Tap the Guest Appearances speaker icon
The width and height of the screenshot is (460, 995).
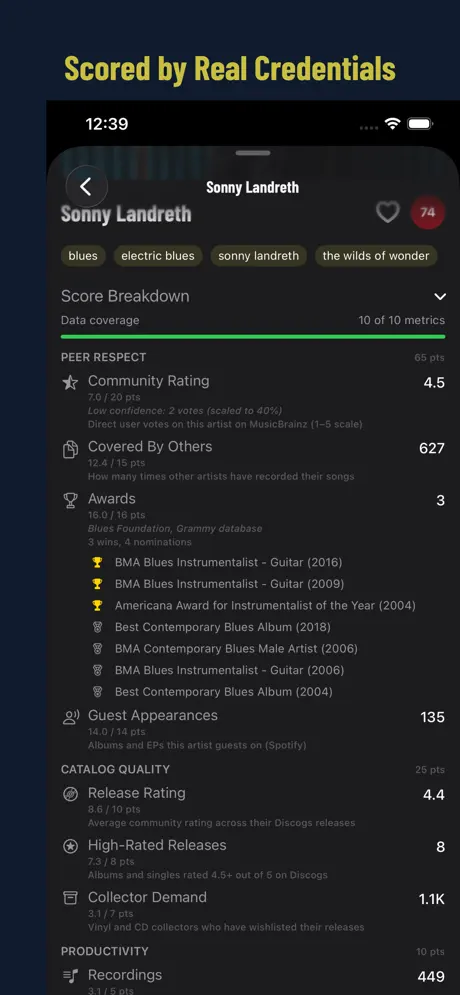pyautogui.click(x=70, y=718)
